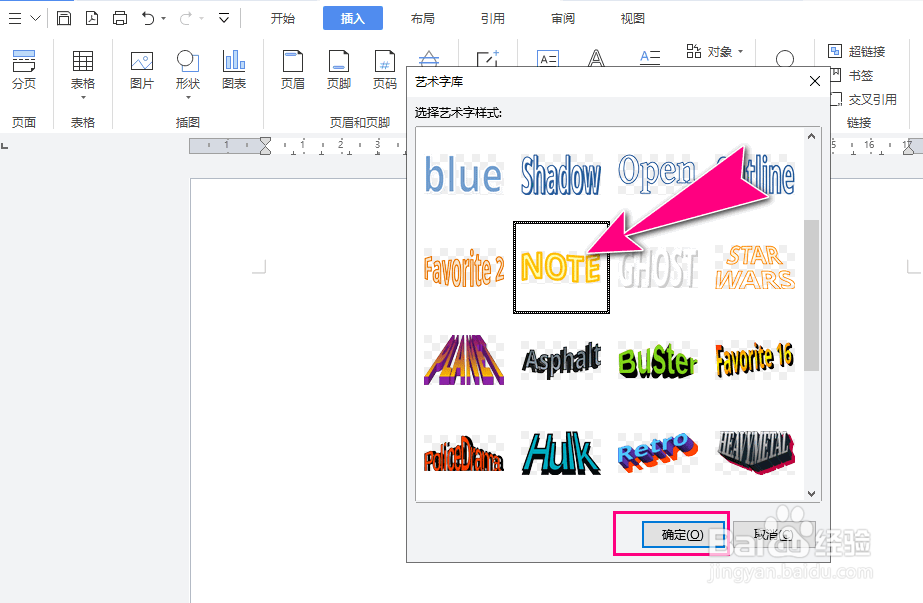Screen dimensions: 923x603
Task: Click the 书签 bookmark button
Action: click(851, 75)
